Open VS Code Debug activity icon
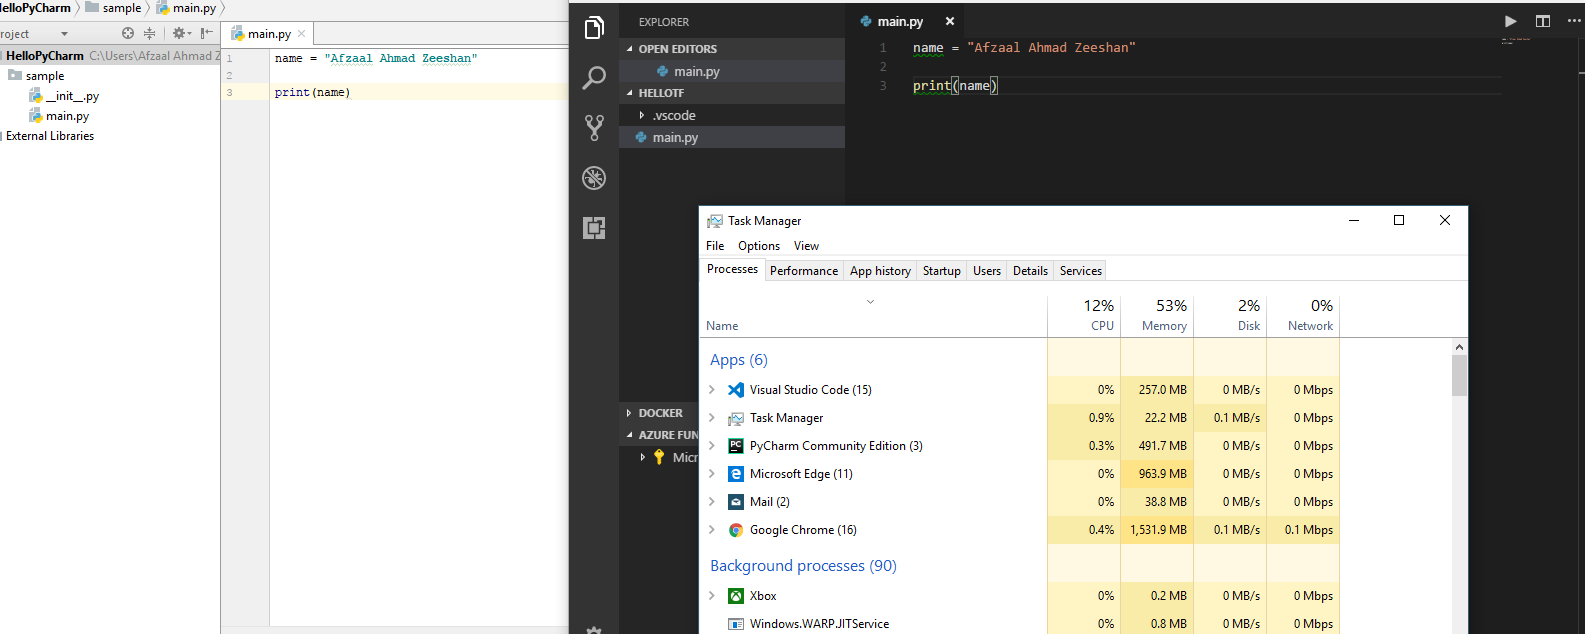Screen dimensions: 1585x634 594,178
